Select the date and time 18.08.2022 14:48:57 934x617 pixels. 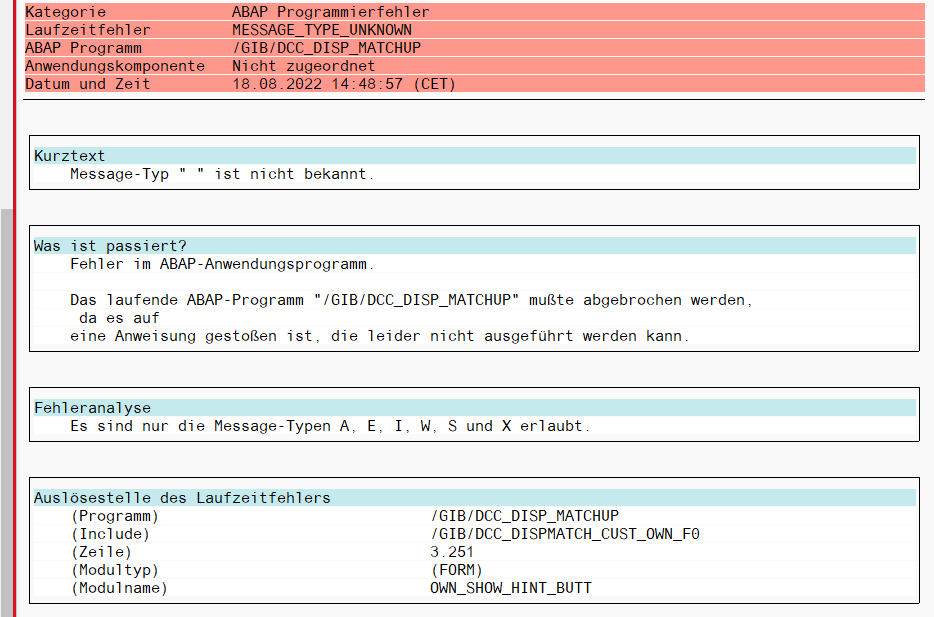tap(343, 84)
